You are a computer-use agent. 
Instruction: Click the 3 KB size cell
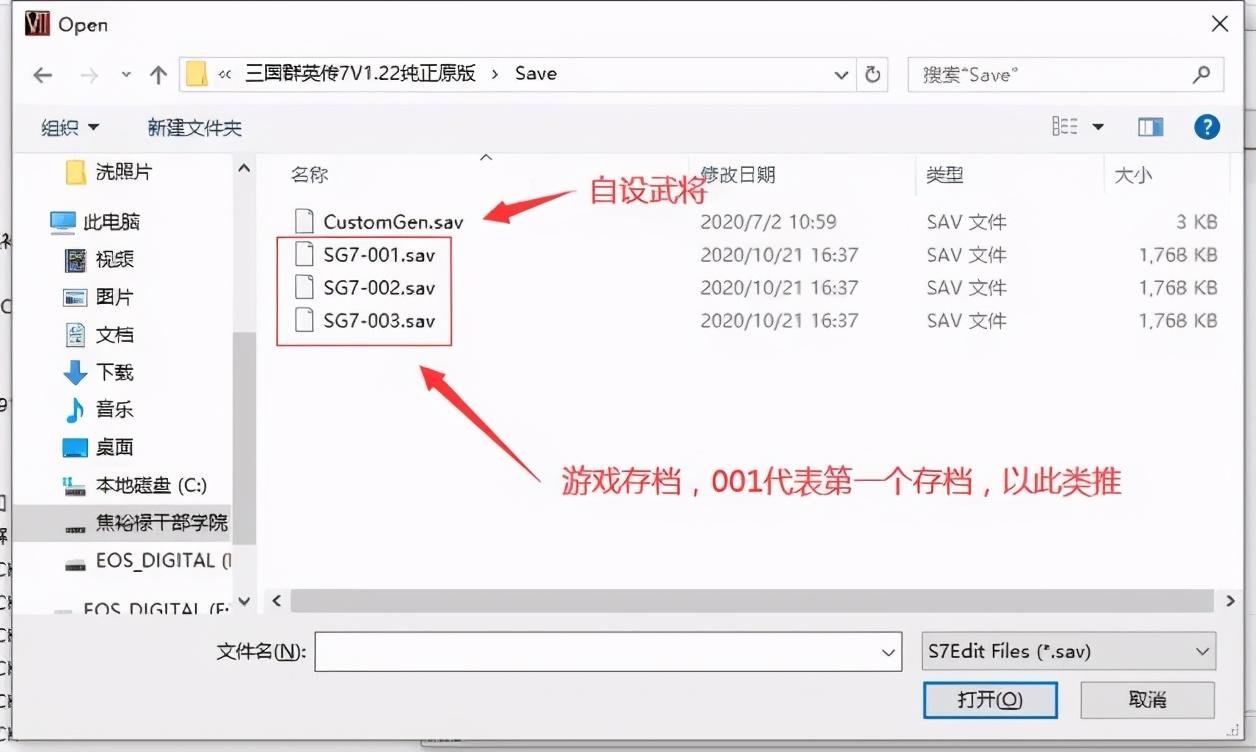(x=1196, y=222)
